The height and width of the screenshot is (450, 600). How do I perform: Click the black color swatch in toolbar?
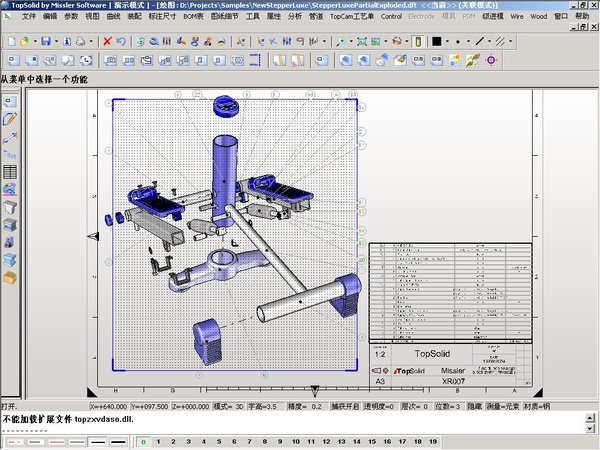click(x=437, y=41)
